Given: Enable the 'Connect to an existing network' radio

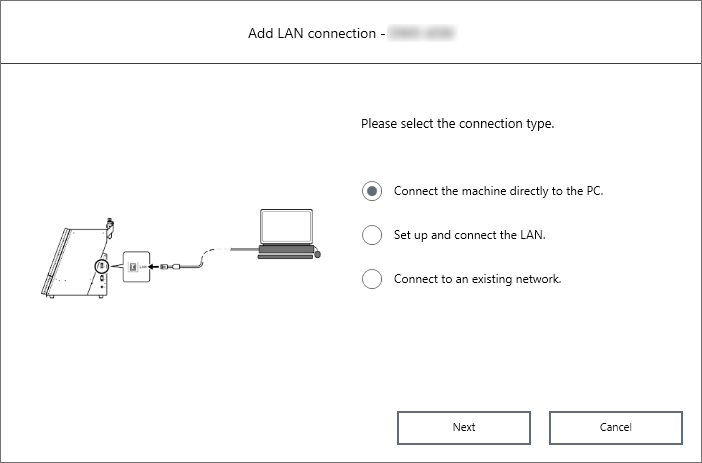Looking at the screenshot, I should [x=372, y=279].
